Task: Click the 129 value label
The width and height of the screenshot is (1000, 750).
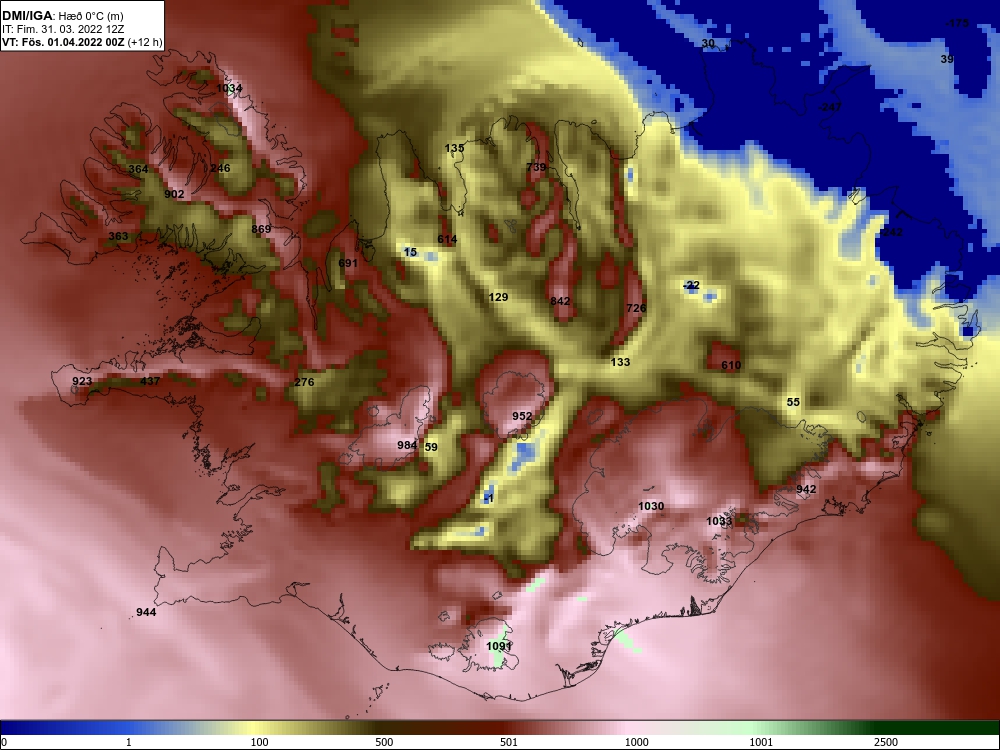Action: tap(498, 297)
